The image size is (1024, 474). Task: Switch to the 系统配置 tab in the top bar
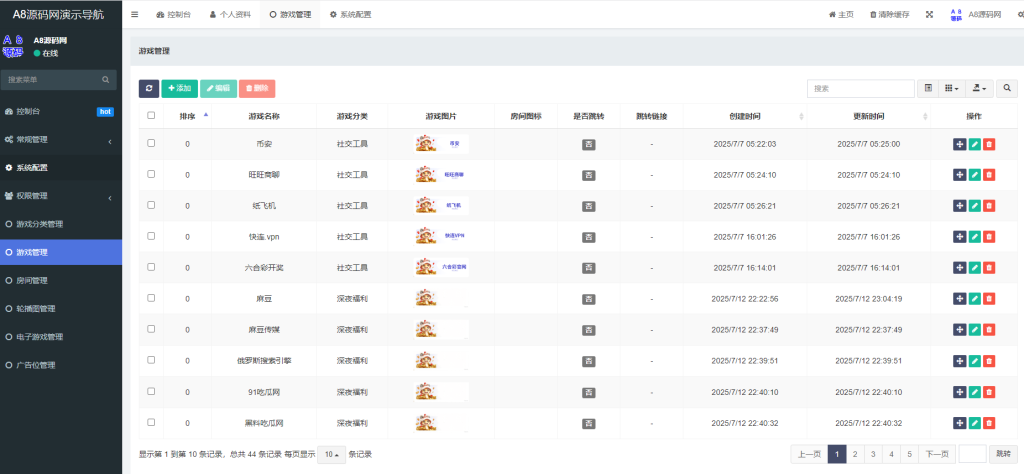click(x=351, y=14)
